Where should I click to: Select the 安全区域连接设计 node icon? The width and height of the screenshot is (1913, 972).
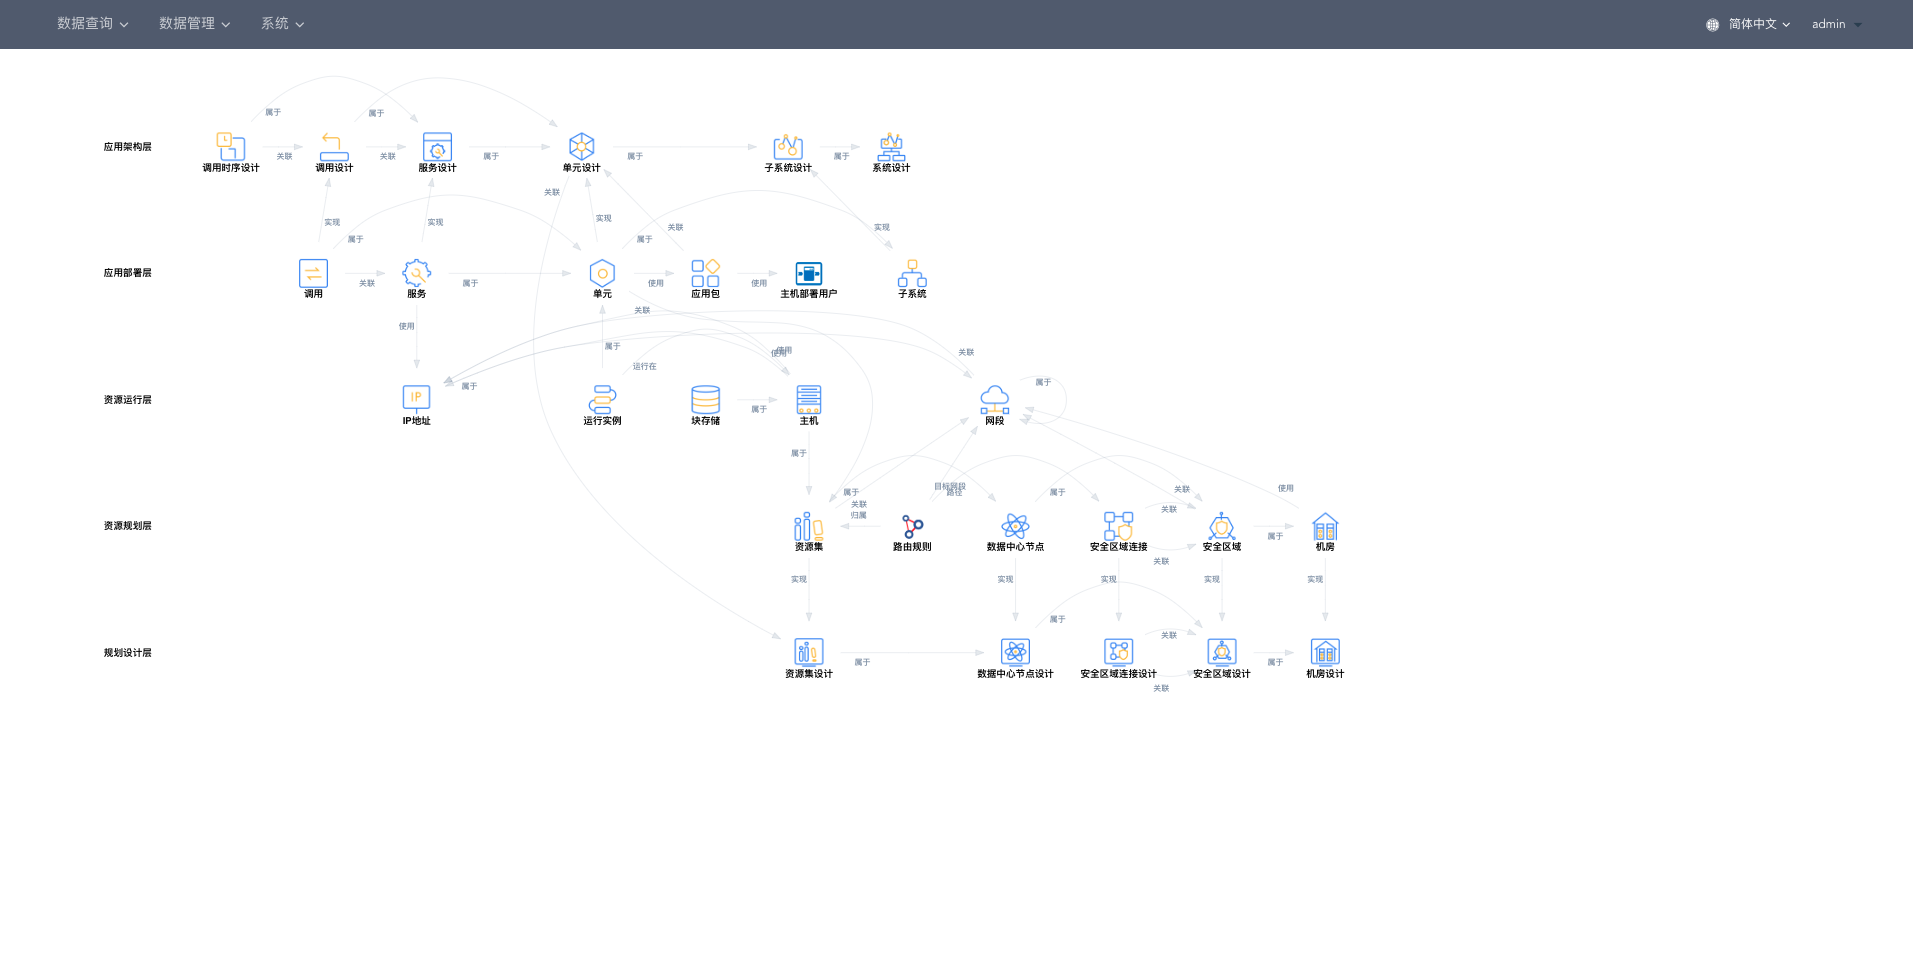point(1118,652)
